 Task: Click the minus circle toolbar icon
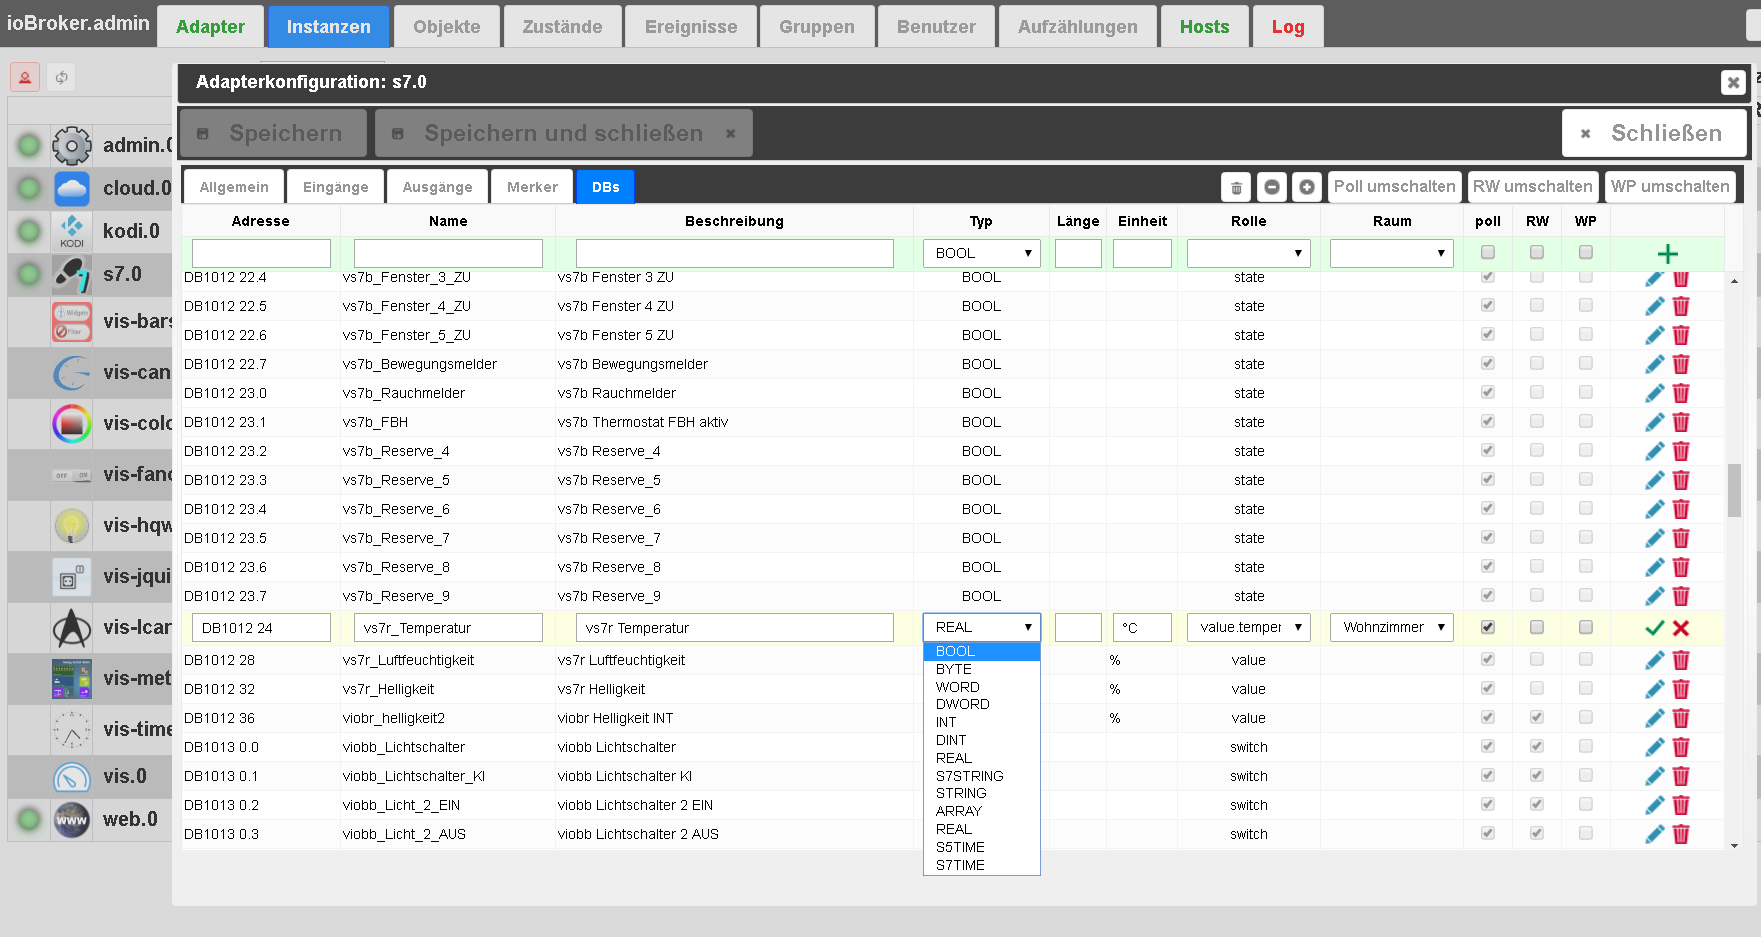click(1272, 187)
